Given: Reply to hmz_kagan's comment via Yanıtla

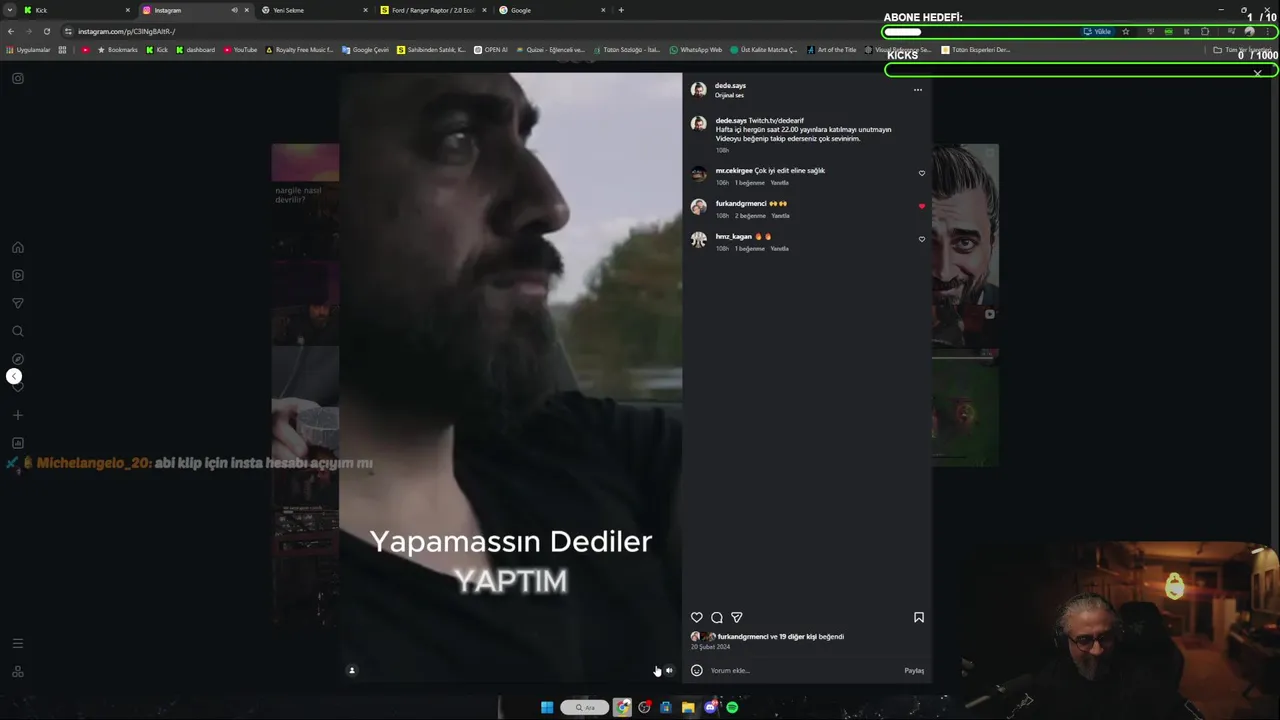Looking at the screenshot, I should point(779,249).
